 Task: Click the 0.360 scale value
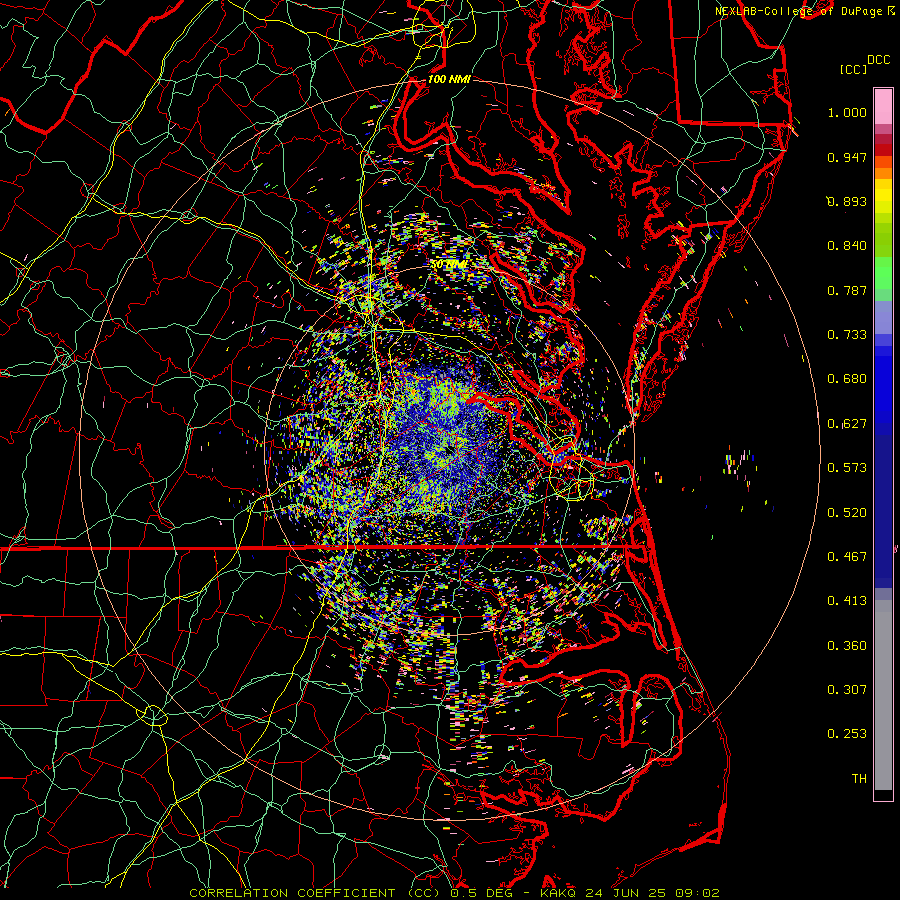pyautogui.click(x=847, y=646)
